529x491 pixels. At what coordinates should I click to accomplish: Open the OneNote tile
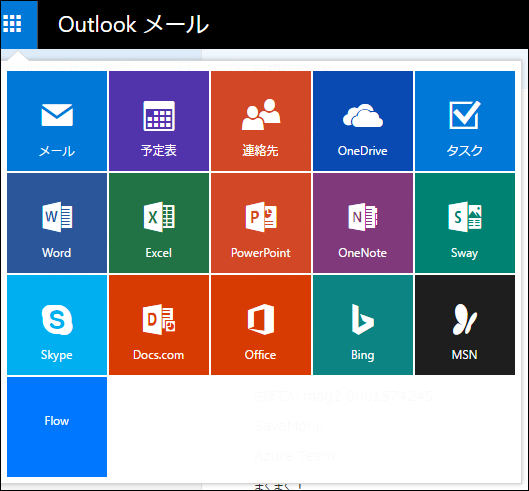pyautogui.click(x=363, y=223)
